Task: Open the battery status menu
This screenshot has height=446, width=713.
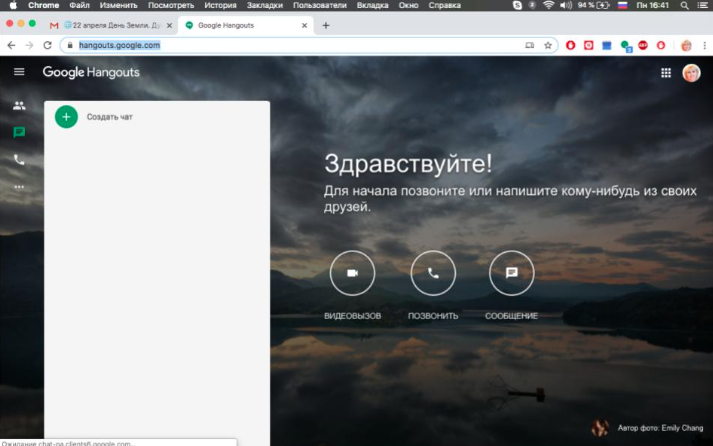Action: click(x=593, y=5)
